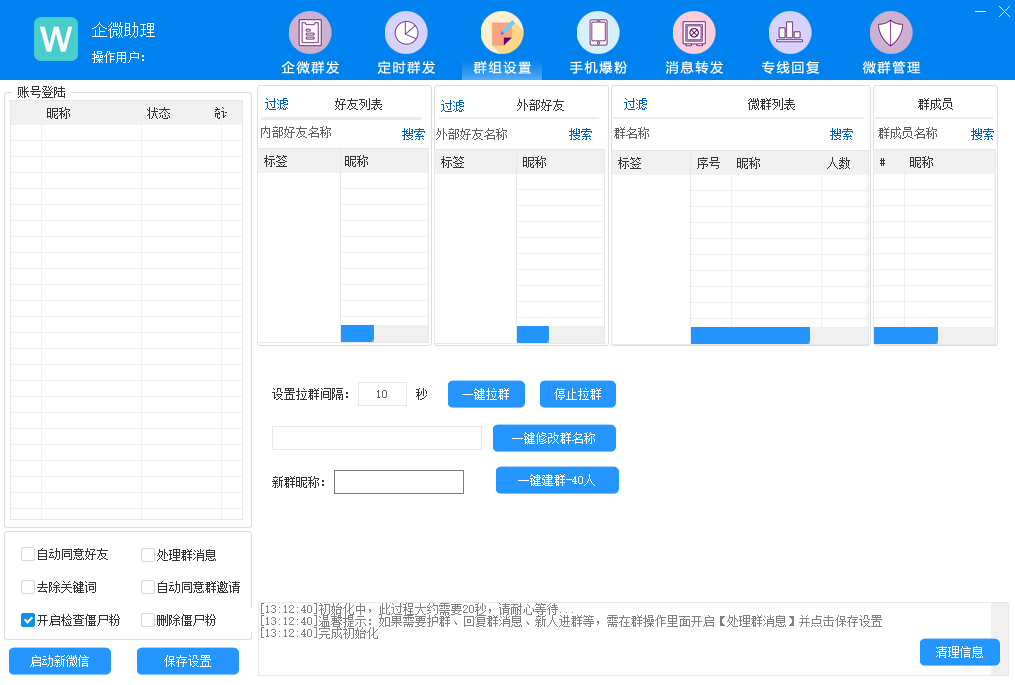Select the 群组设置 icon
Screen dimensions: 1015x685
(502, 33)
